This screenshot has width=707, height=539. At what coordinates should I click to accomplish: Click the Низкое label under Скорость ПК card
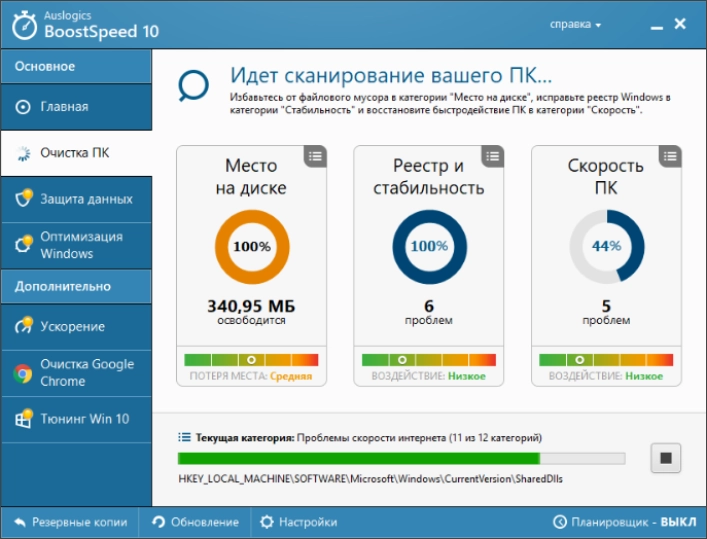644,376
